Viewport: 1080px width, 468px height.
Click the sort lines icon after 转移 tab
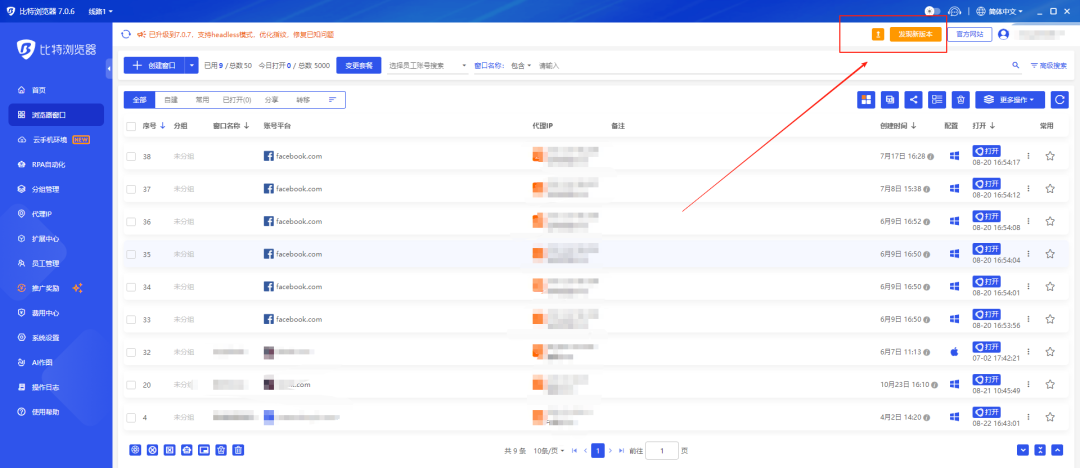(333, 100)
